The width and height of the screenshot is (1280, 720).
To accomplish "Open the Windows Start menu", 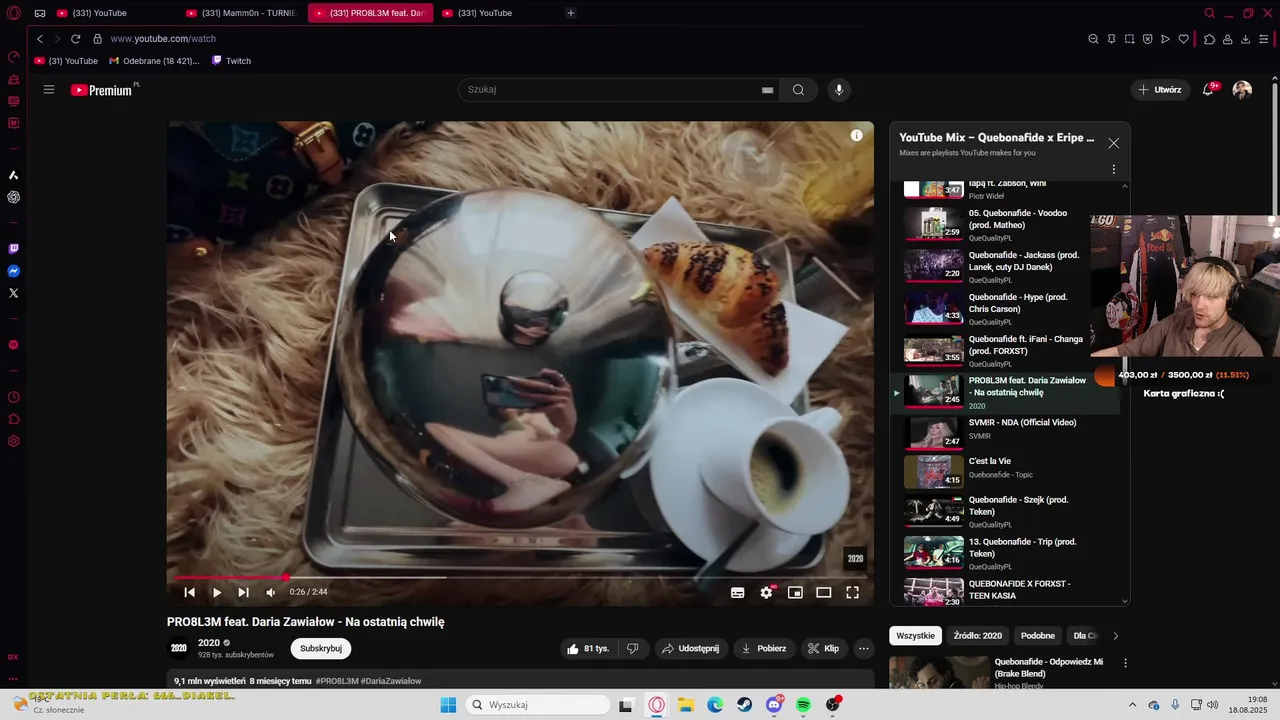I will (448, 705).
